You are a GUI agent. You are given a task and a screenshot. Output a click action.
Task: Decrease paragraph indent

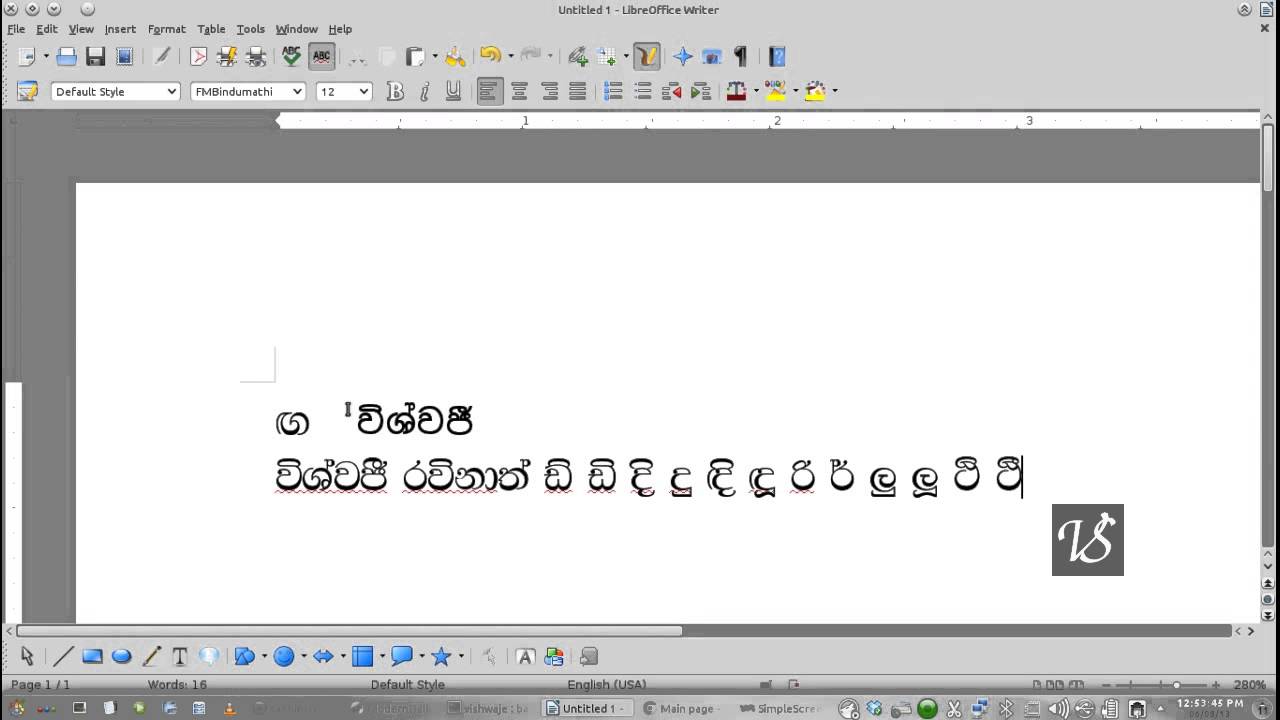tap(672, 91)
